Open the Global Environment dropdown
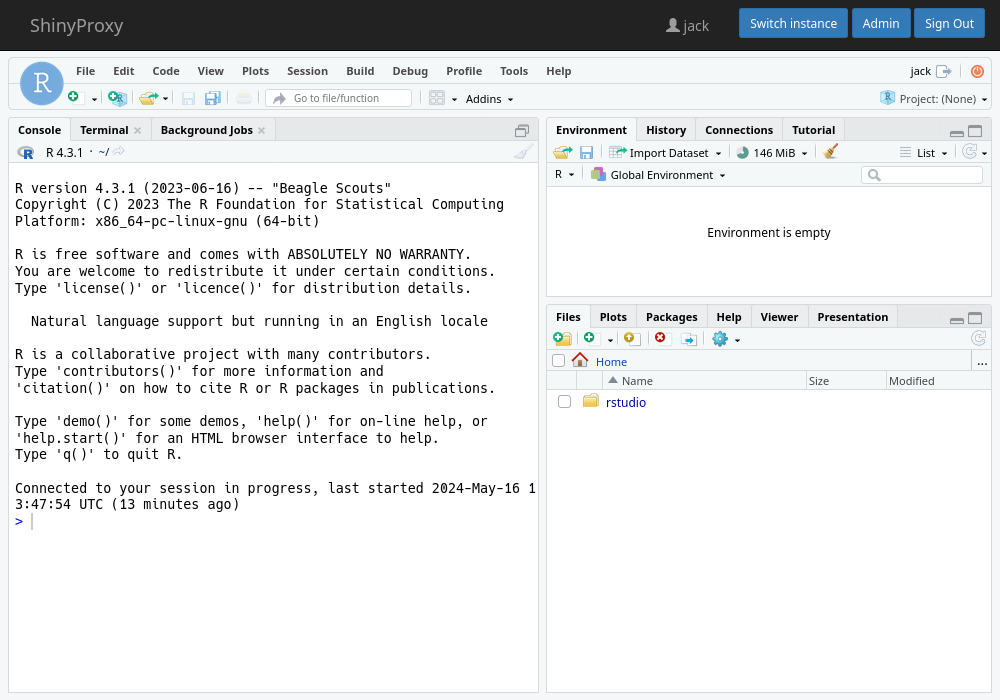 pos(658,175)
